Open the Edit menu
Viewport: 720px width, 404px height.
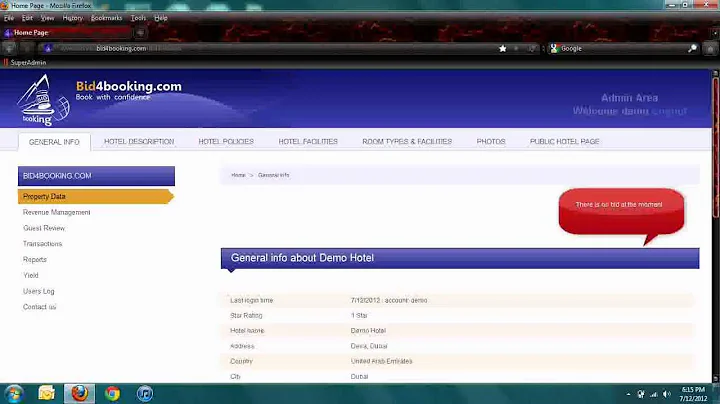tap(27, 18)
